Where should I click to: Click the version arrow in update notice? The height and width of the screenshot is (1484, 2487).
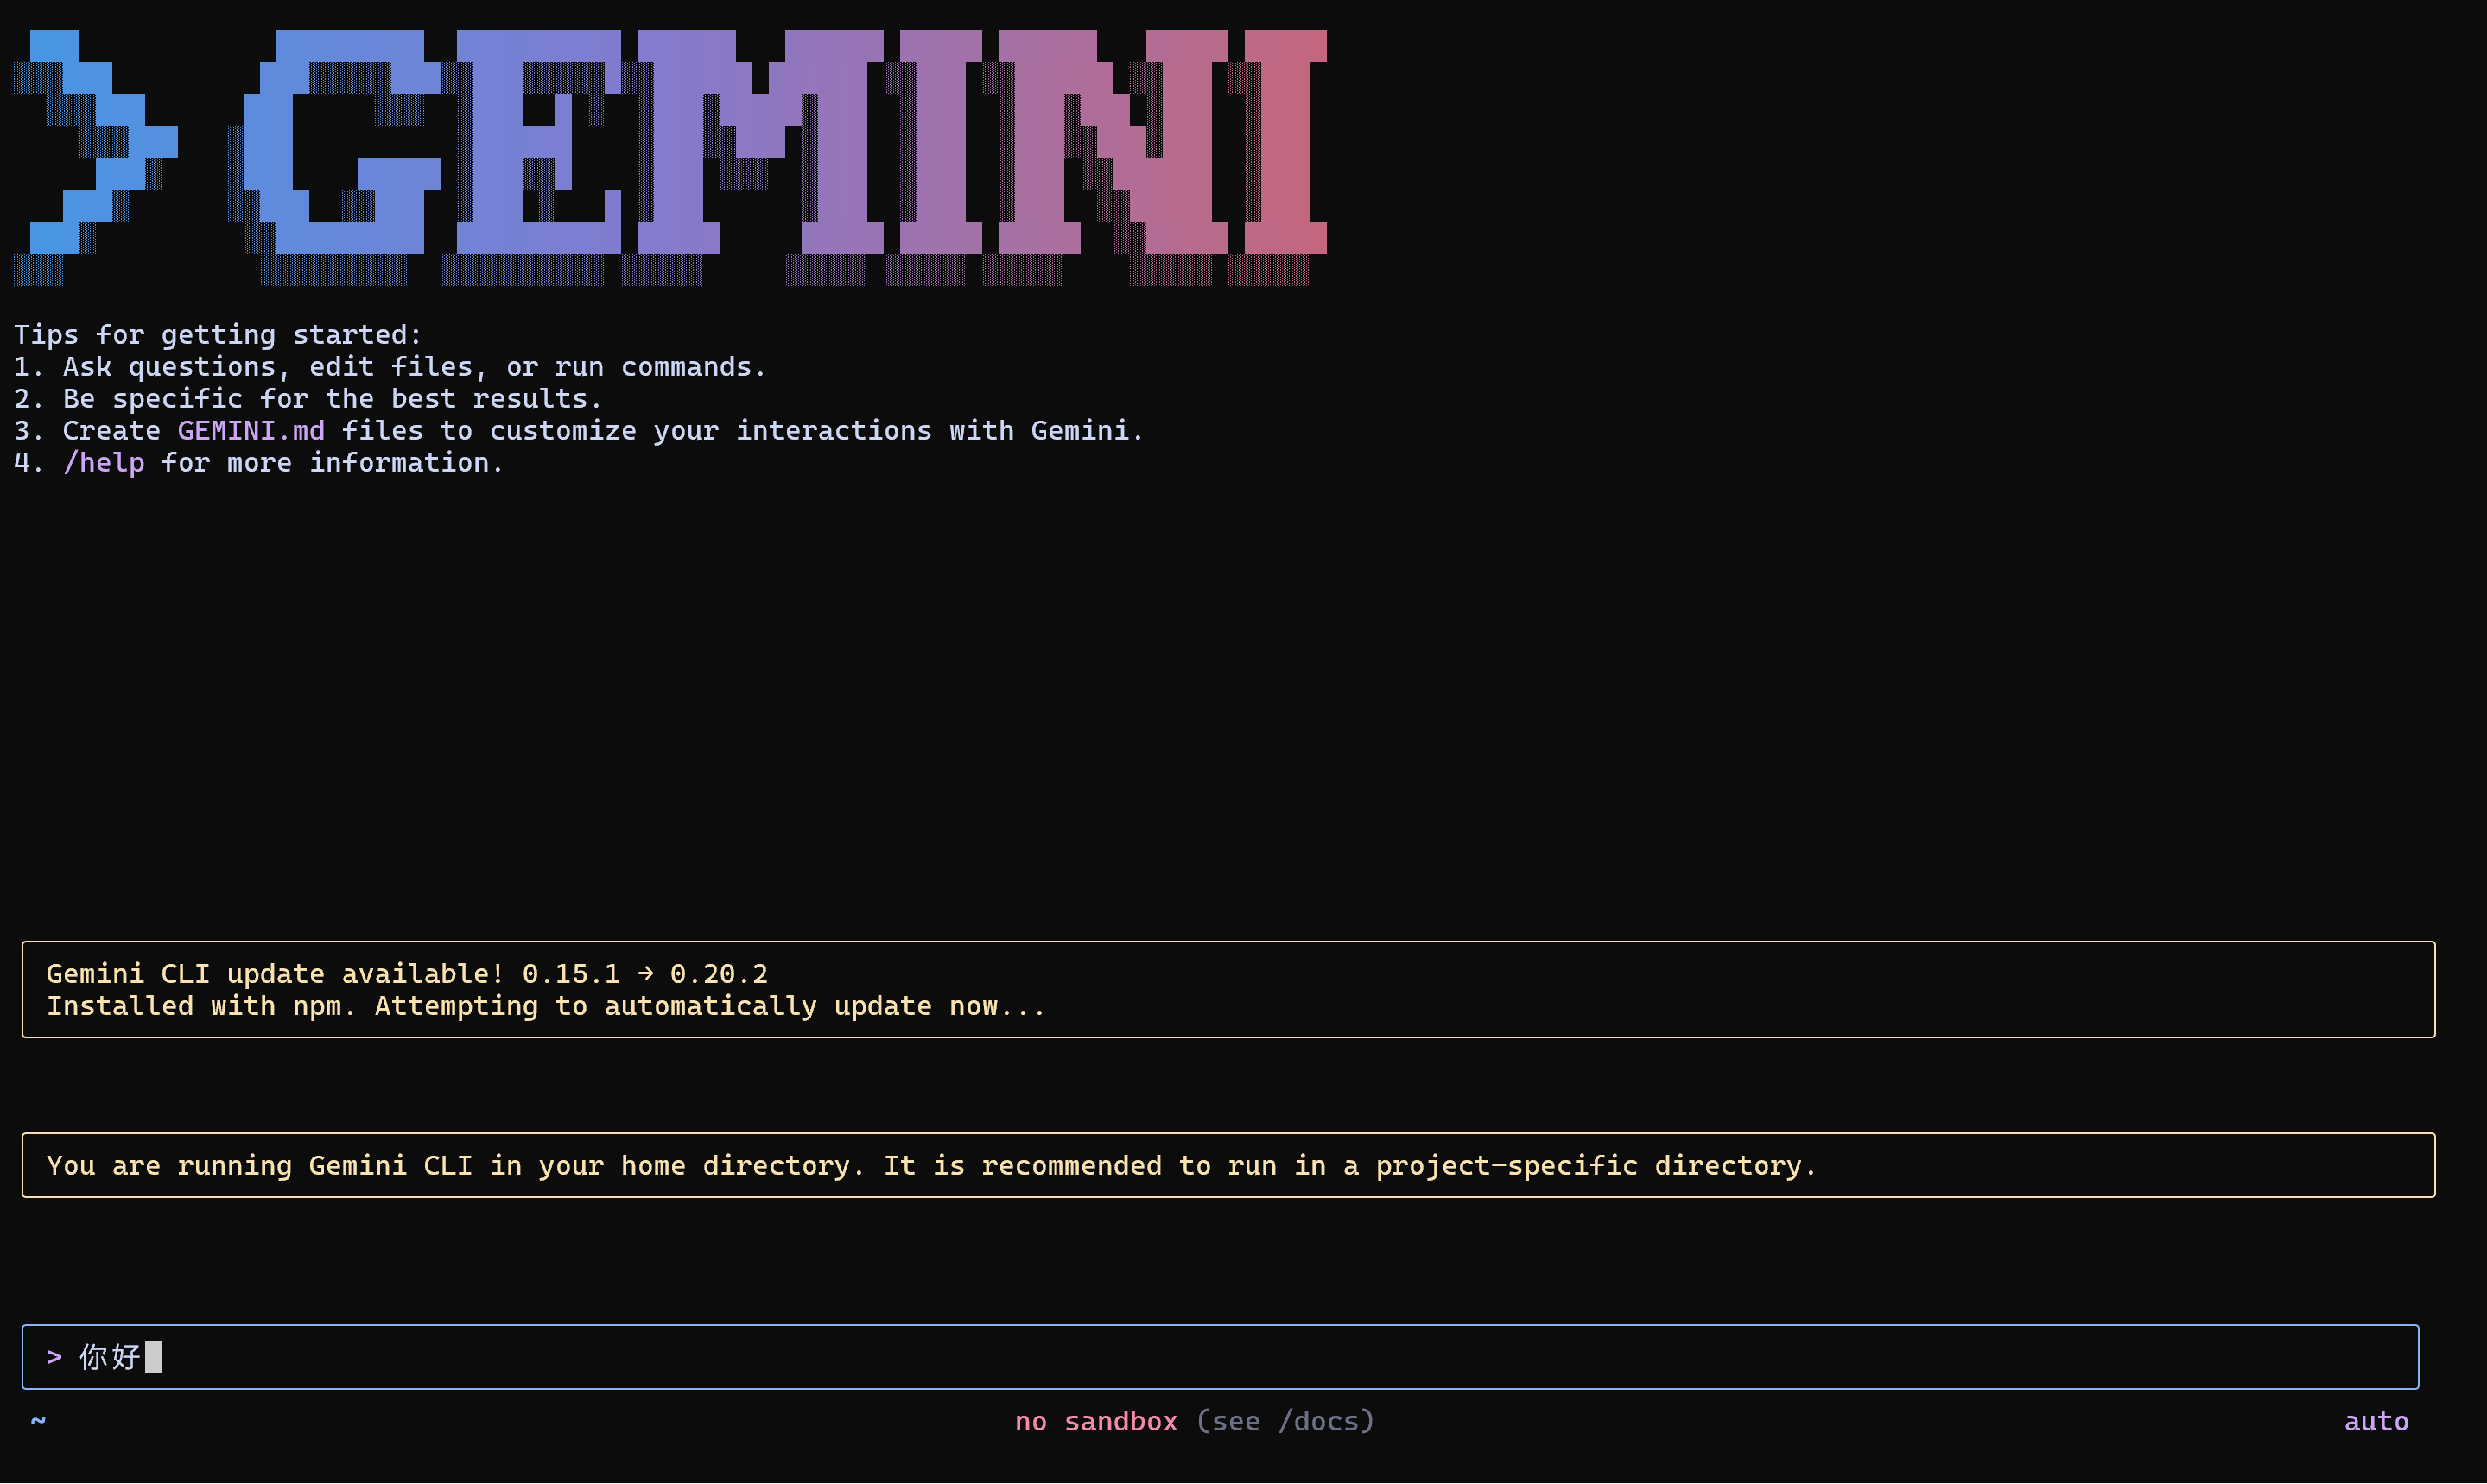click(x=645, y=973)
